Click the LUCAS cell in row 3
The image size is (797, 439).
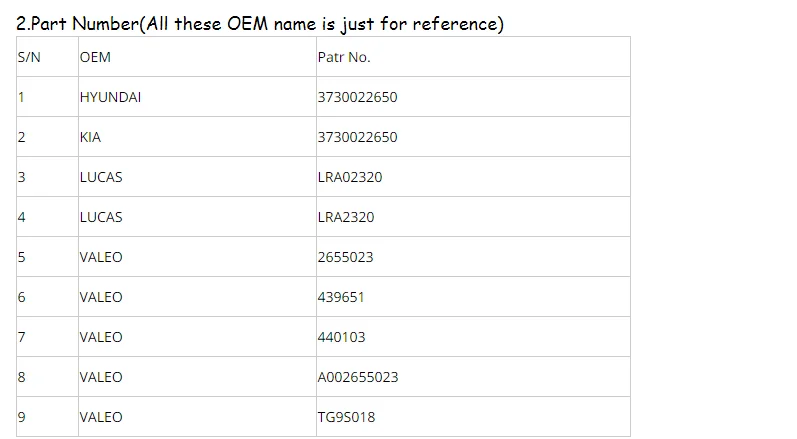(101, 177)
